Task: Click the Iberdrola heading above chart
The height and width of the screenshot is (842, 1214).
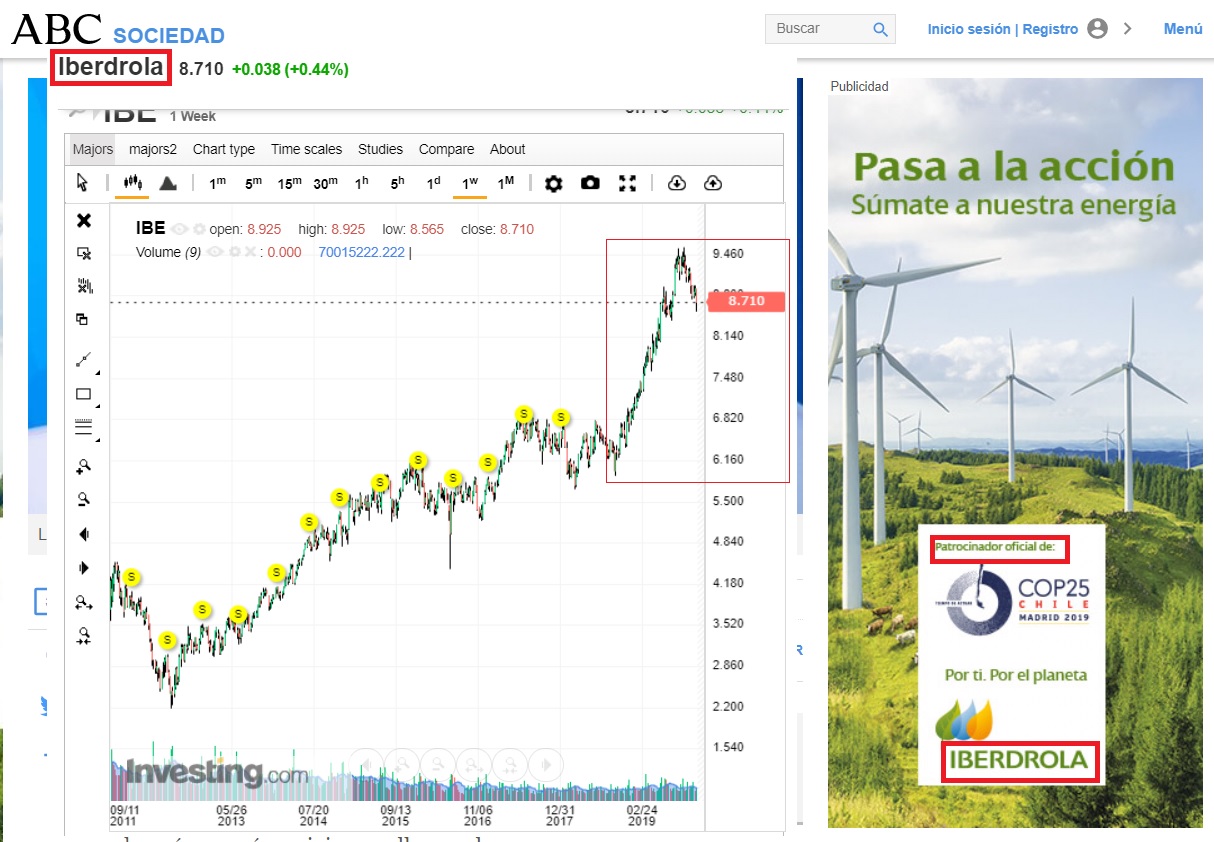Action: click(x=111, y=68)
